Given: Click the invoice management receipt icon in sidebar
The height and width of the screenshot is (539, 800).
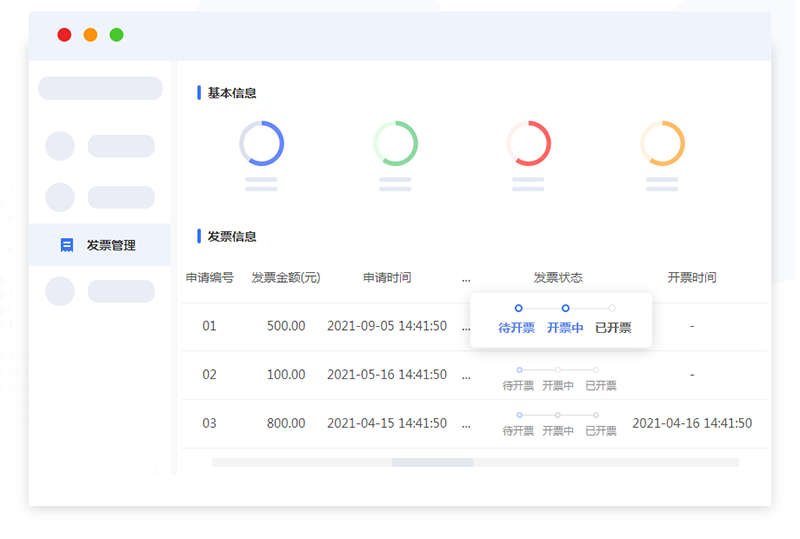Looking at the screenshot, I should pos(67,245).
